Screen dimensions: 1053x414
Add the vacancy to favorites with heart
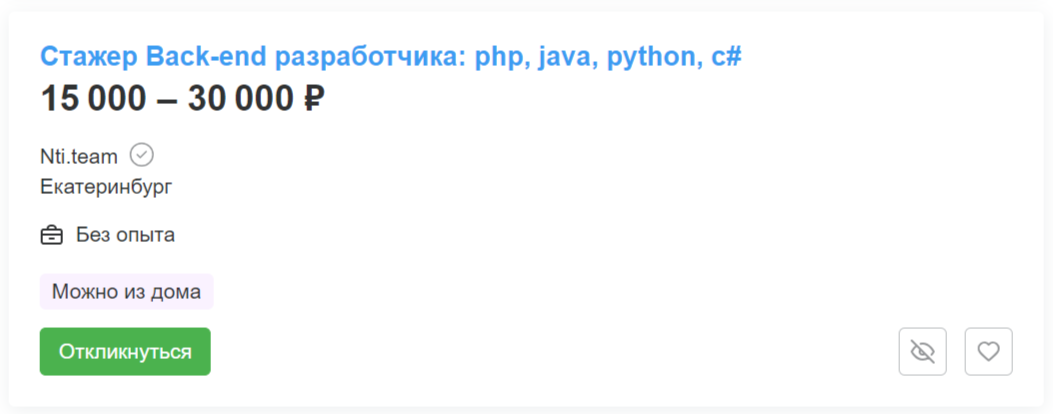(989, 351)
